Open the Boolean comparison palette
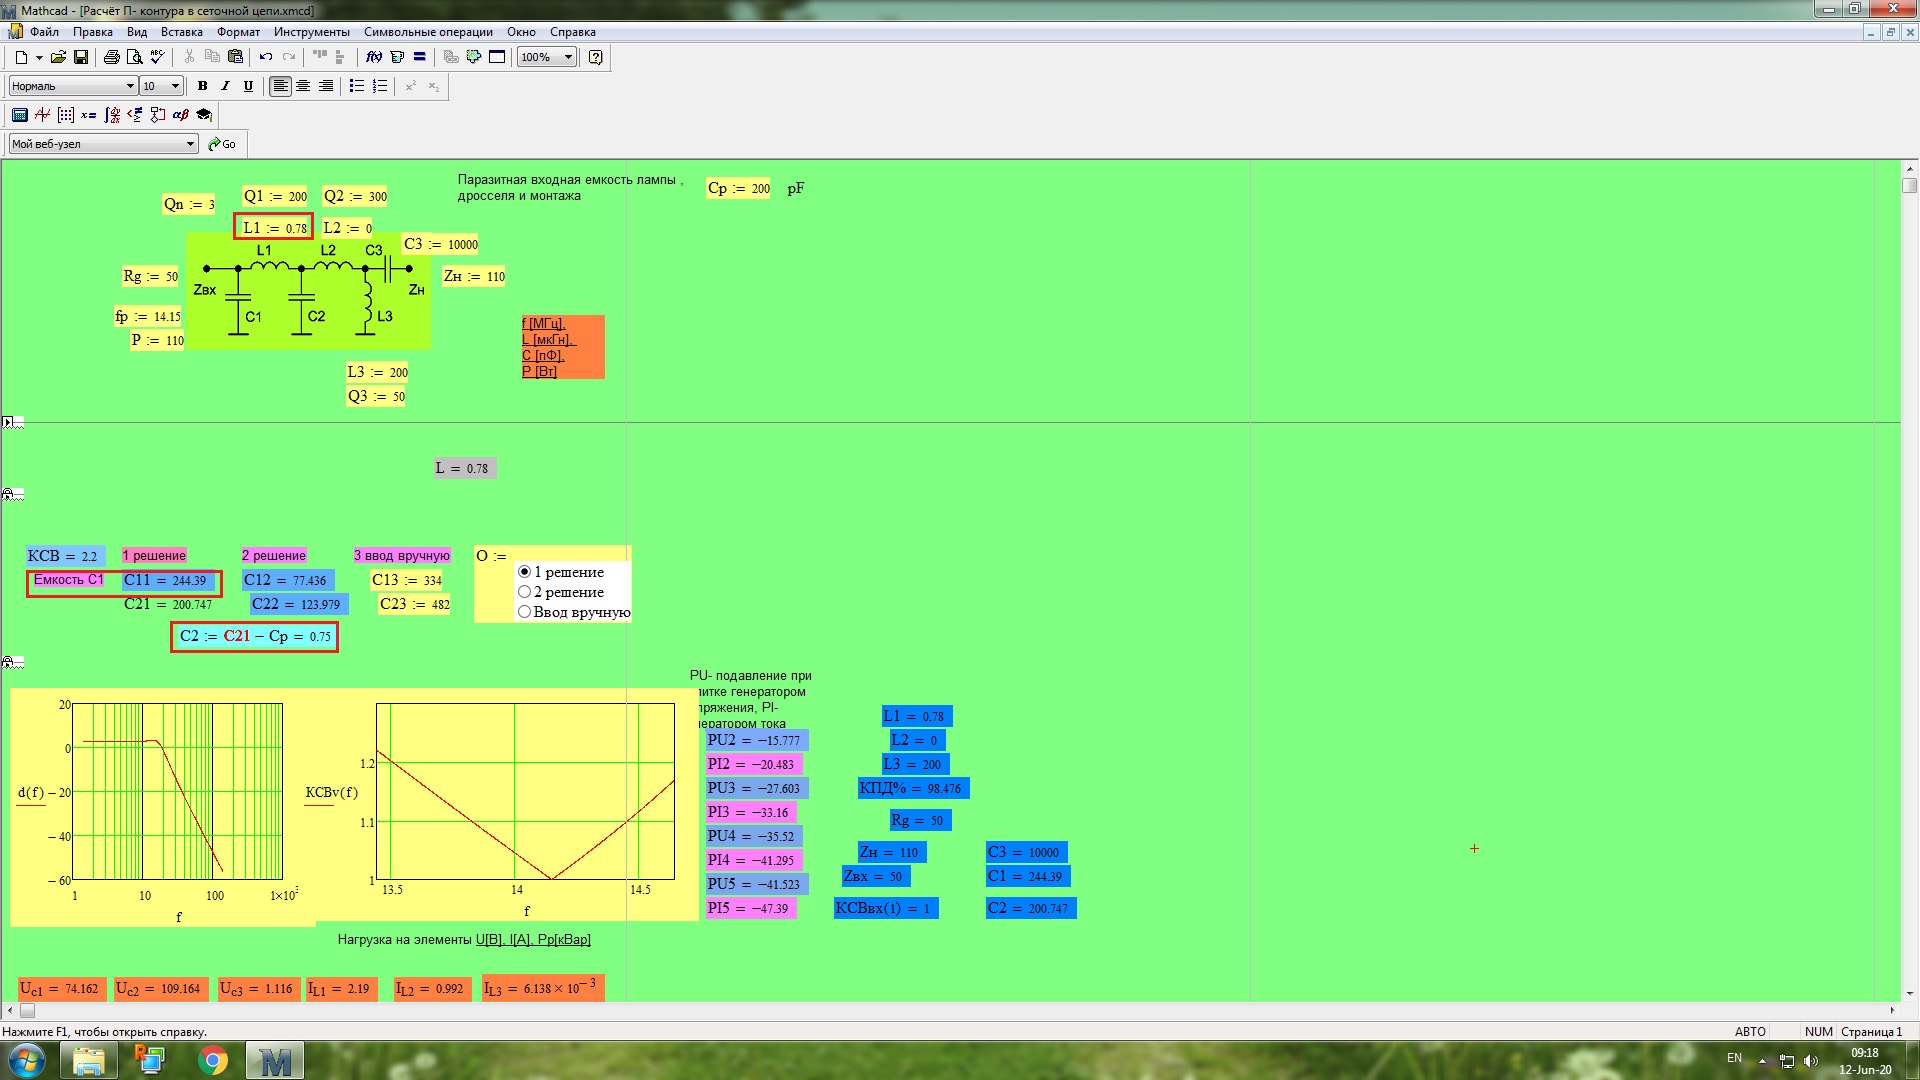The width and height of the screenshot is (1920, 1080). [135, 115]
